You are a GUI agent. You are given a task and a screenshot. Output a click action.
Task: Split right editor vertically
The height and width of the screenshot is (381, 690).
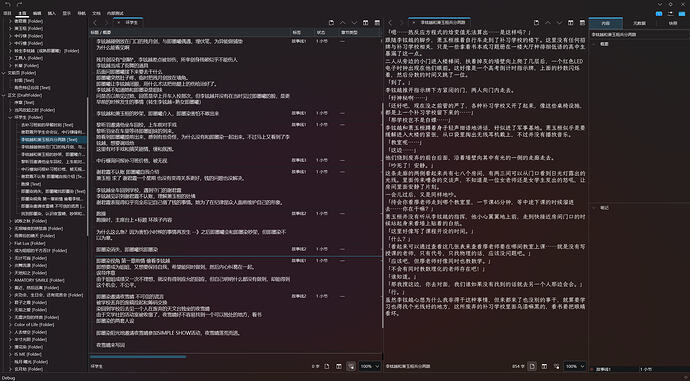tap(571, 22)
